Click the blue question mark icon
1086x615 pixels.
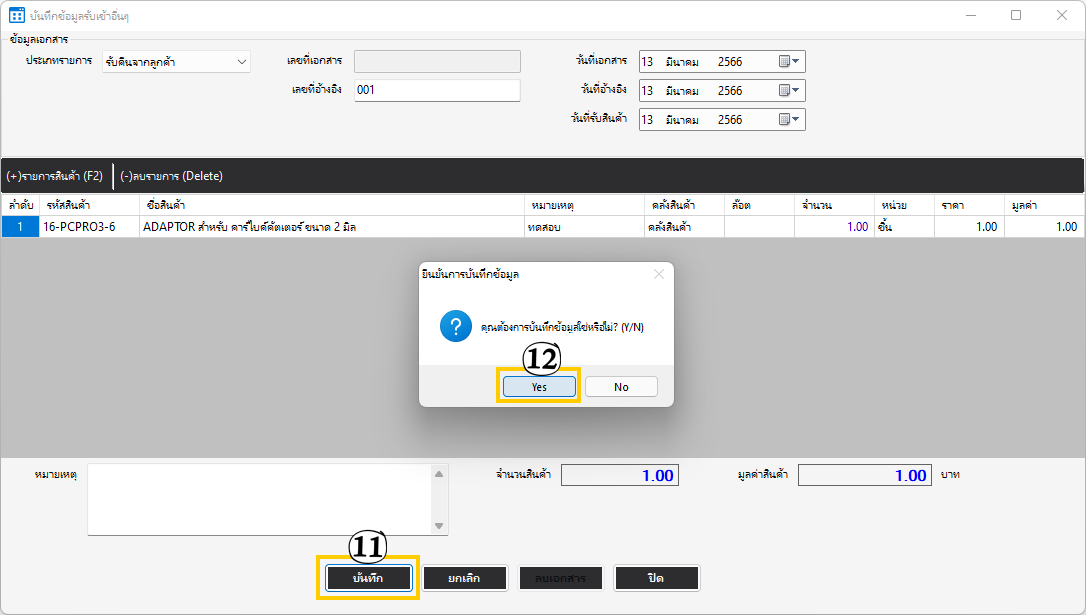[x=455, y=326]
